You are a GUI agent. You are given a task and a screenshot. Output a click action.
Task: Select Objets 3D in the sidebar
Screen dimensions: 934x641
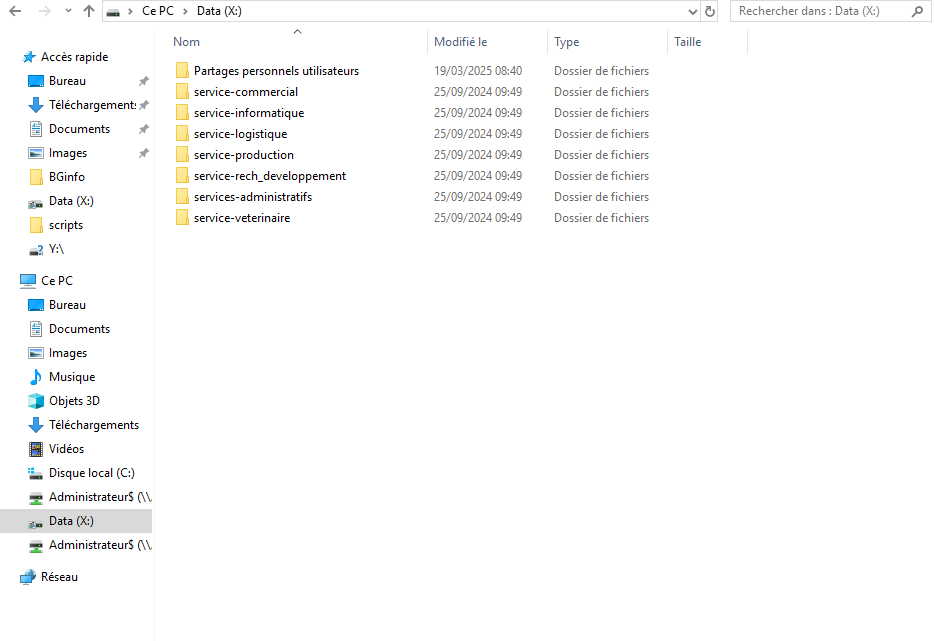(x=74, y=401)
